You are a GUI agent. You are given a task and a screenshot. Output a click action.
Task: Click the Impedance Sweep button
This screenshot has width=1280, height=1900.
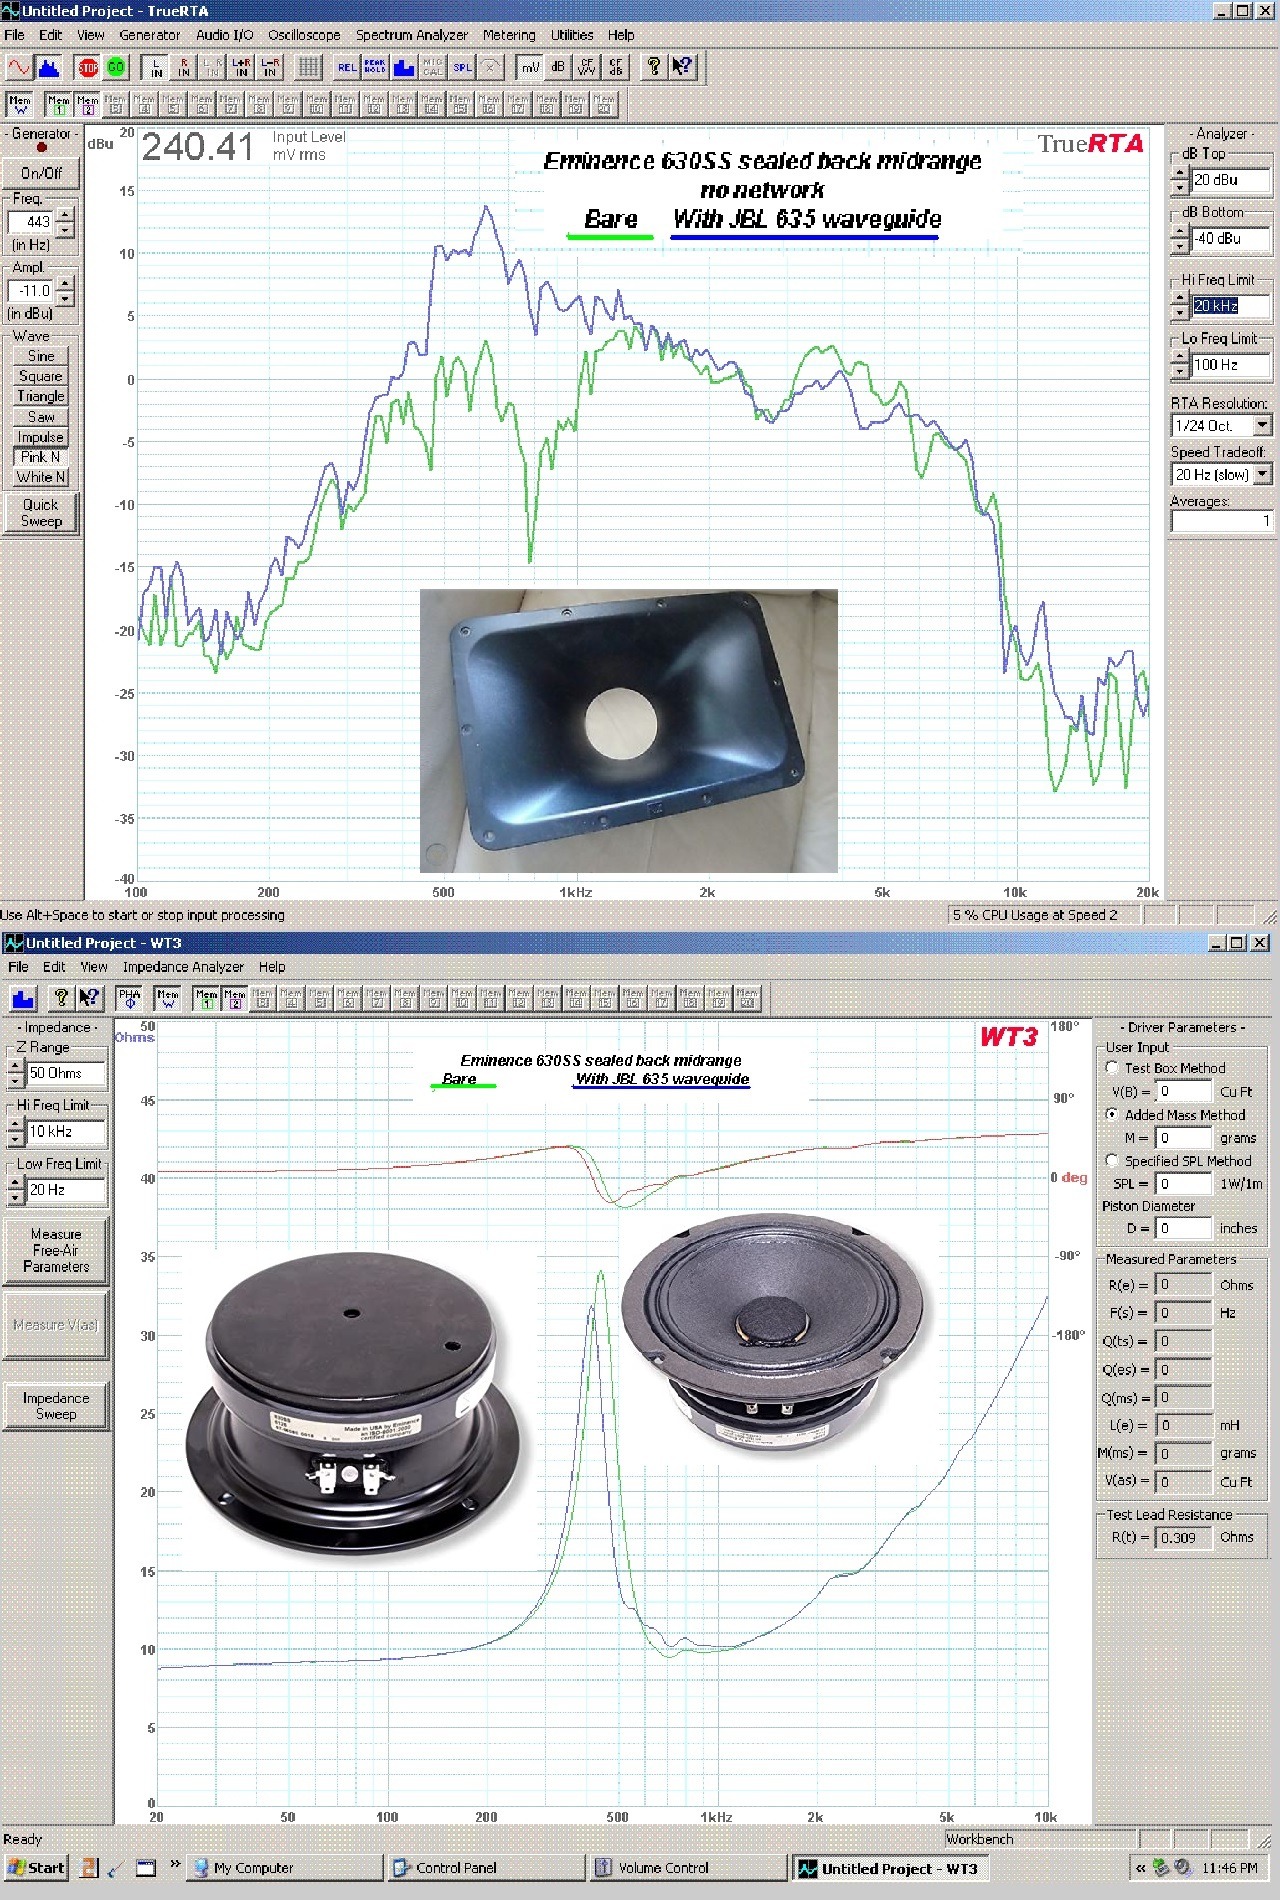coord(56,1406)
